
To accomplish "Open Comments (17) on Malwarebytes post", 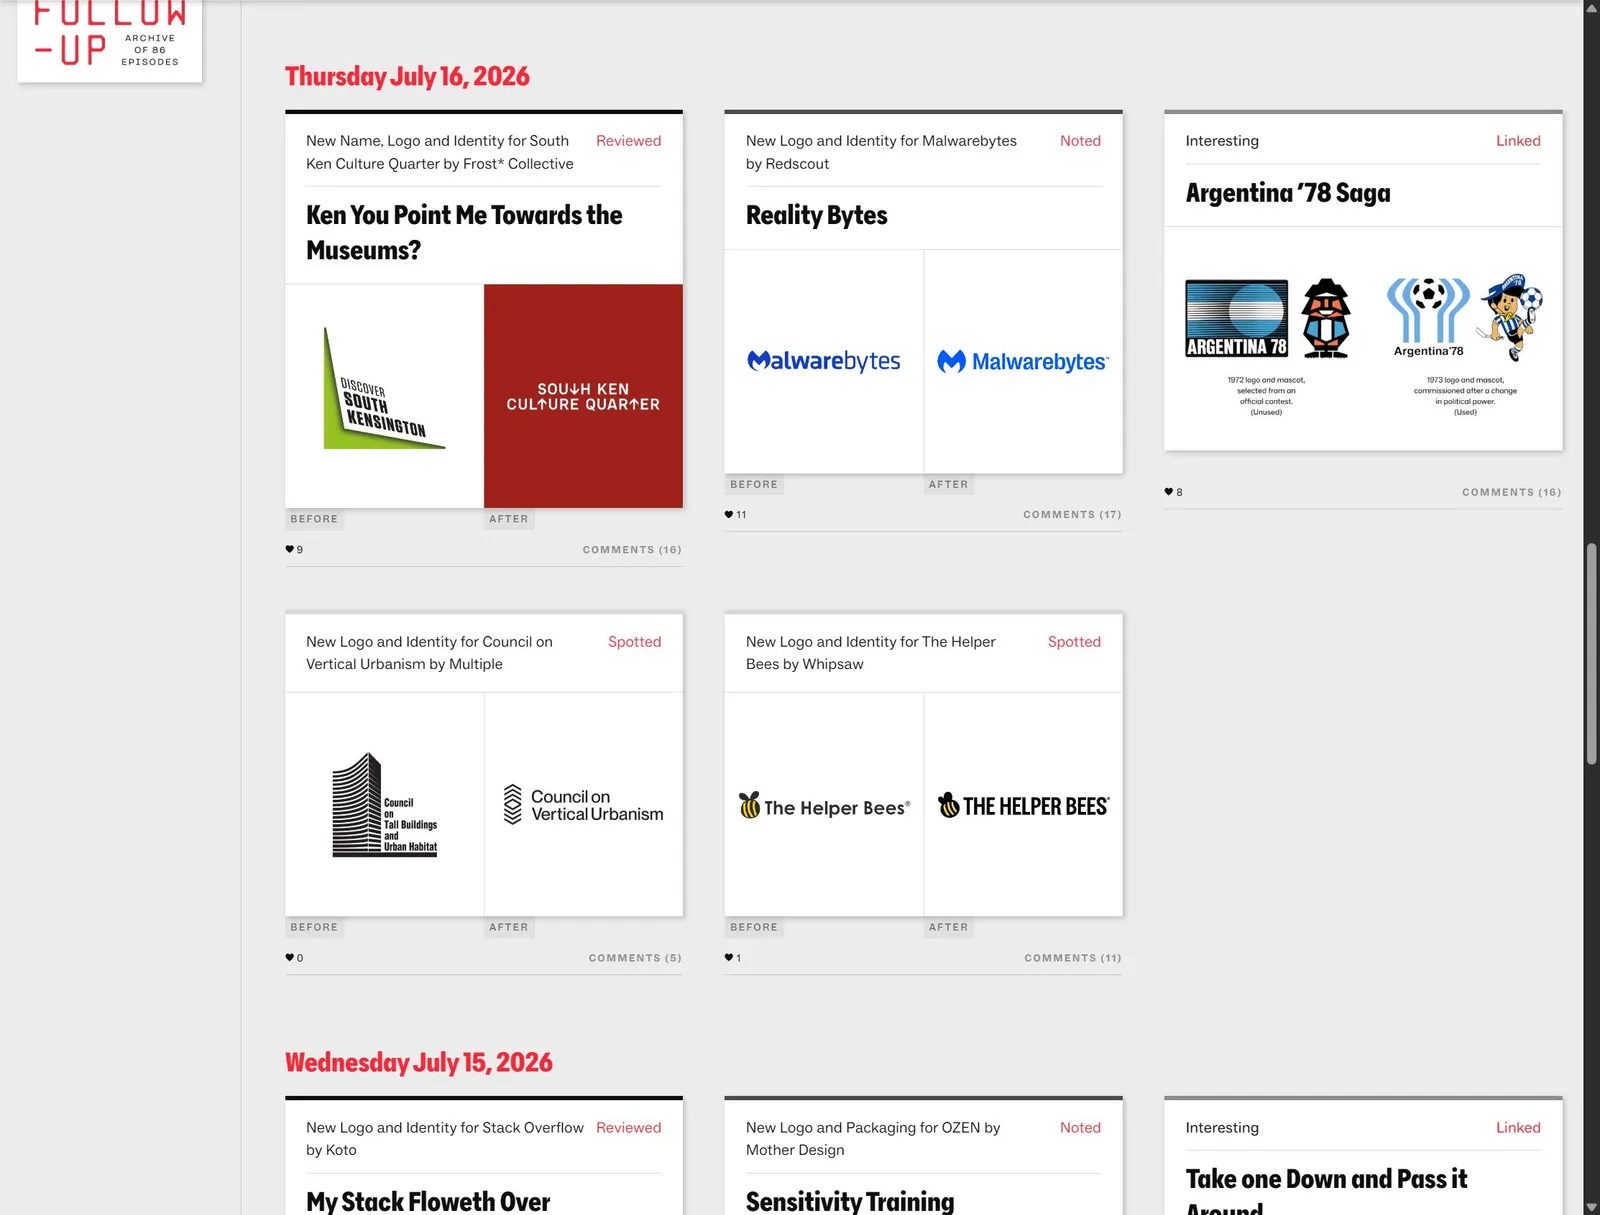I will tap(1072, 515).
